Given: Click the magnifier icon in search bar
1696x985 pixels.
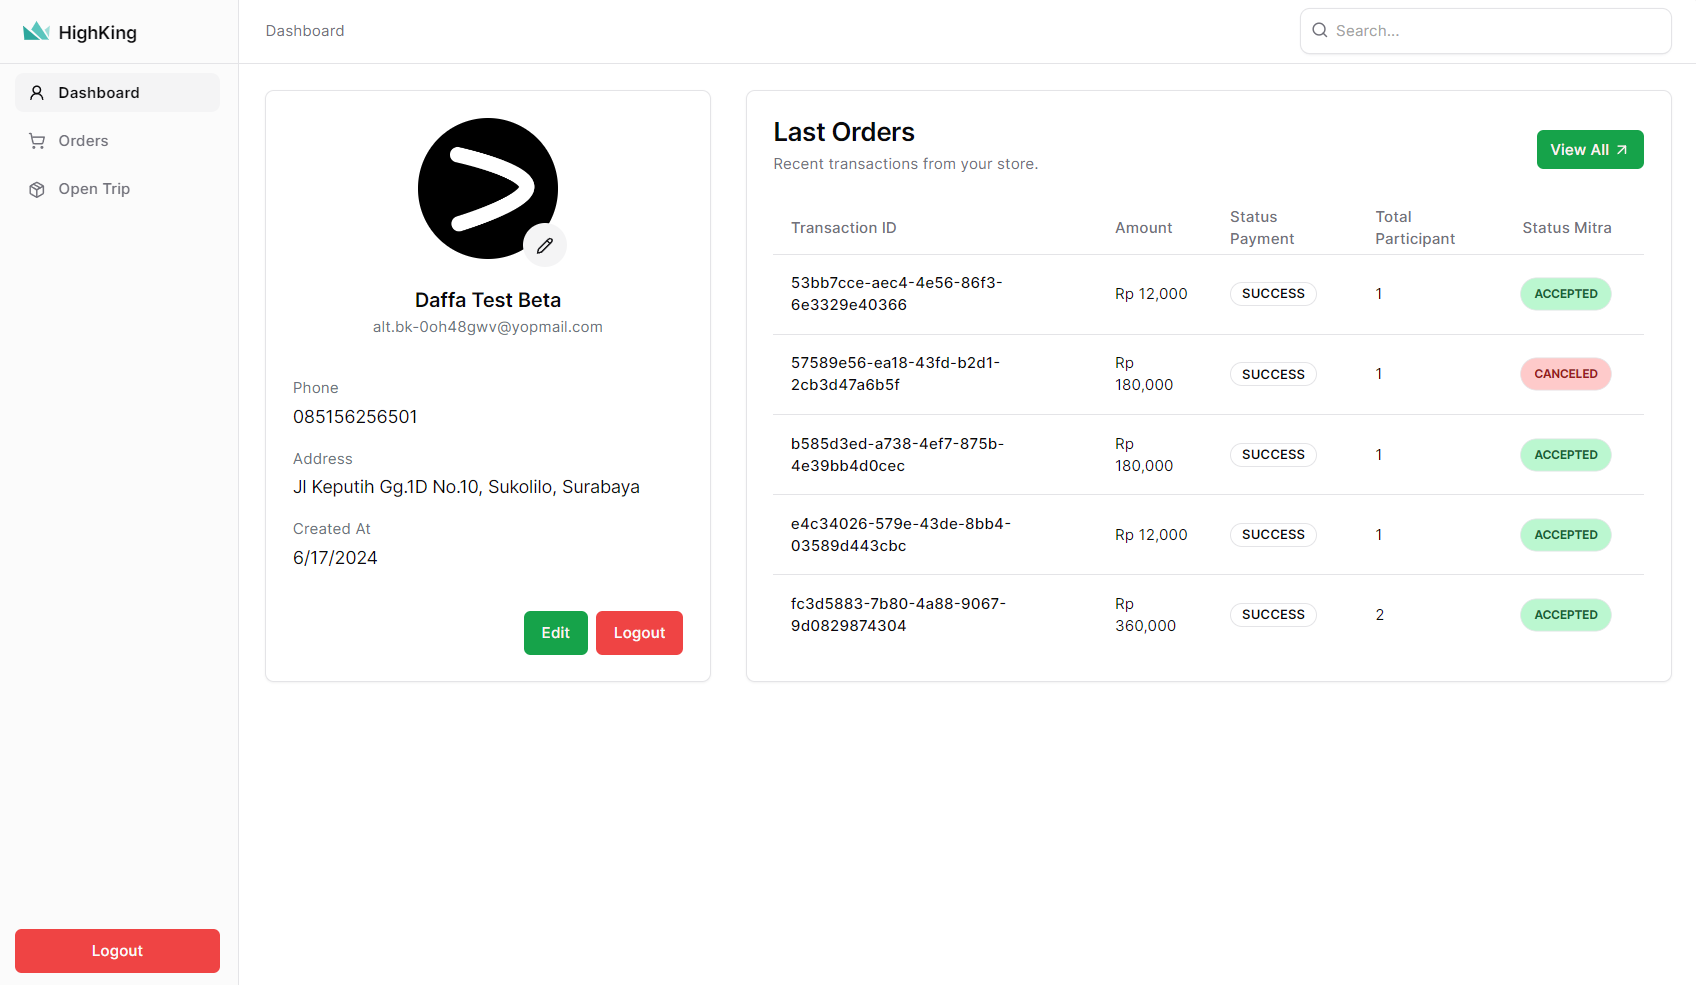Looking at the screenshot, I should (x=1320, y=31).
